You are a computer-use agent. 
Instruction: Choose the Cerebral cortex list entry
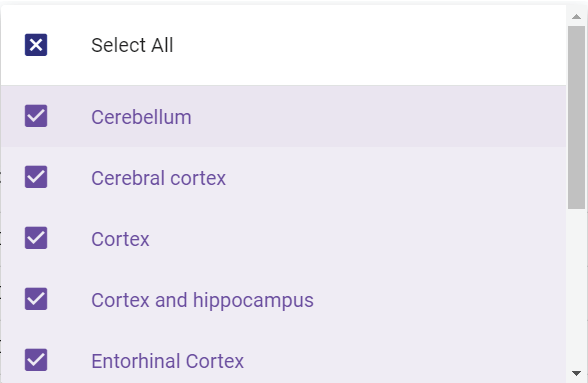pyautogui.click(x=159, y=178)
